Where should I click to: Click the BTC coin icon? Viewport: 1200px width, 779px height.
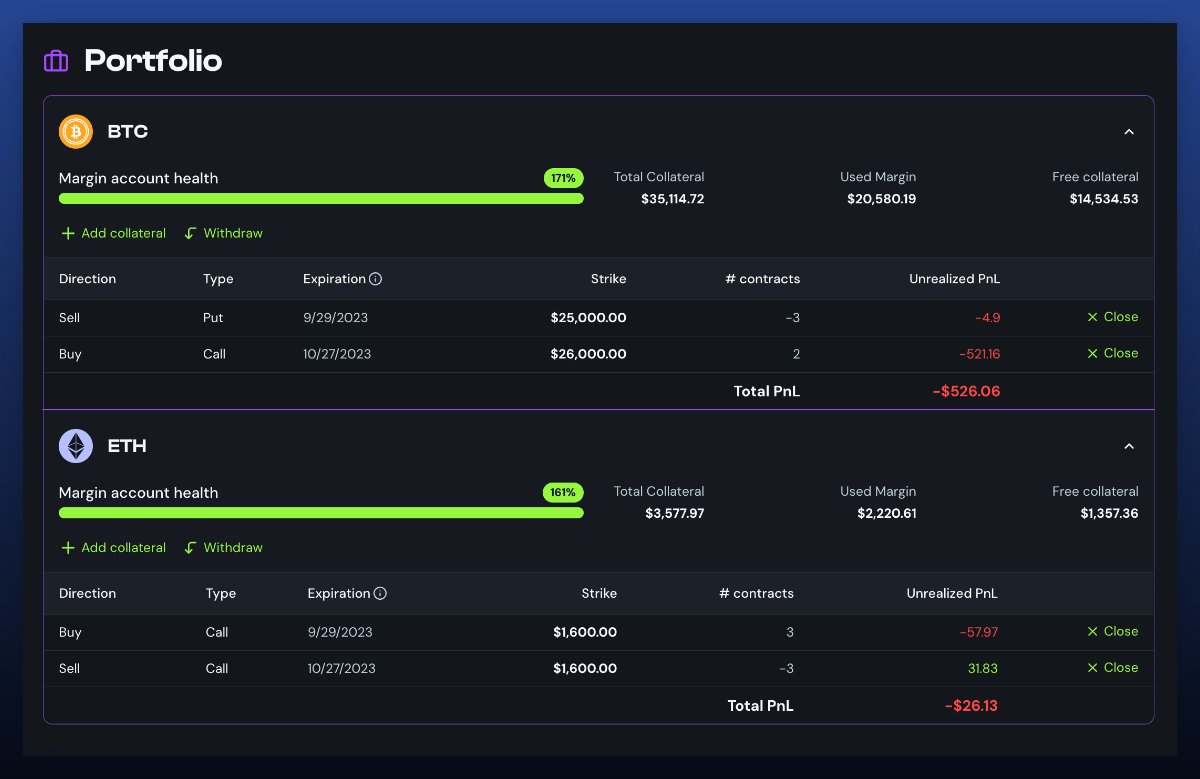pyautogui.click(x=75, y=131)
